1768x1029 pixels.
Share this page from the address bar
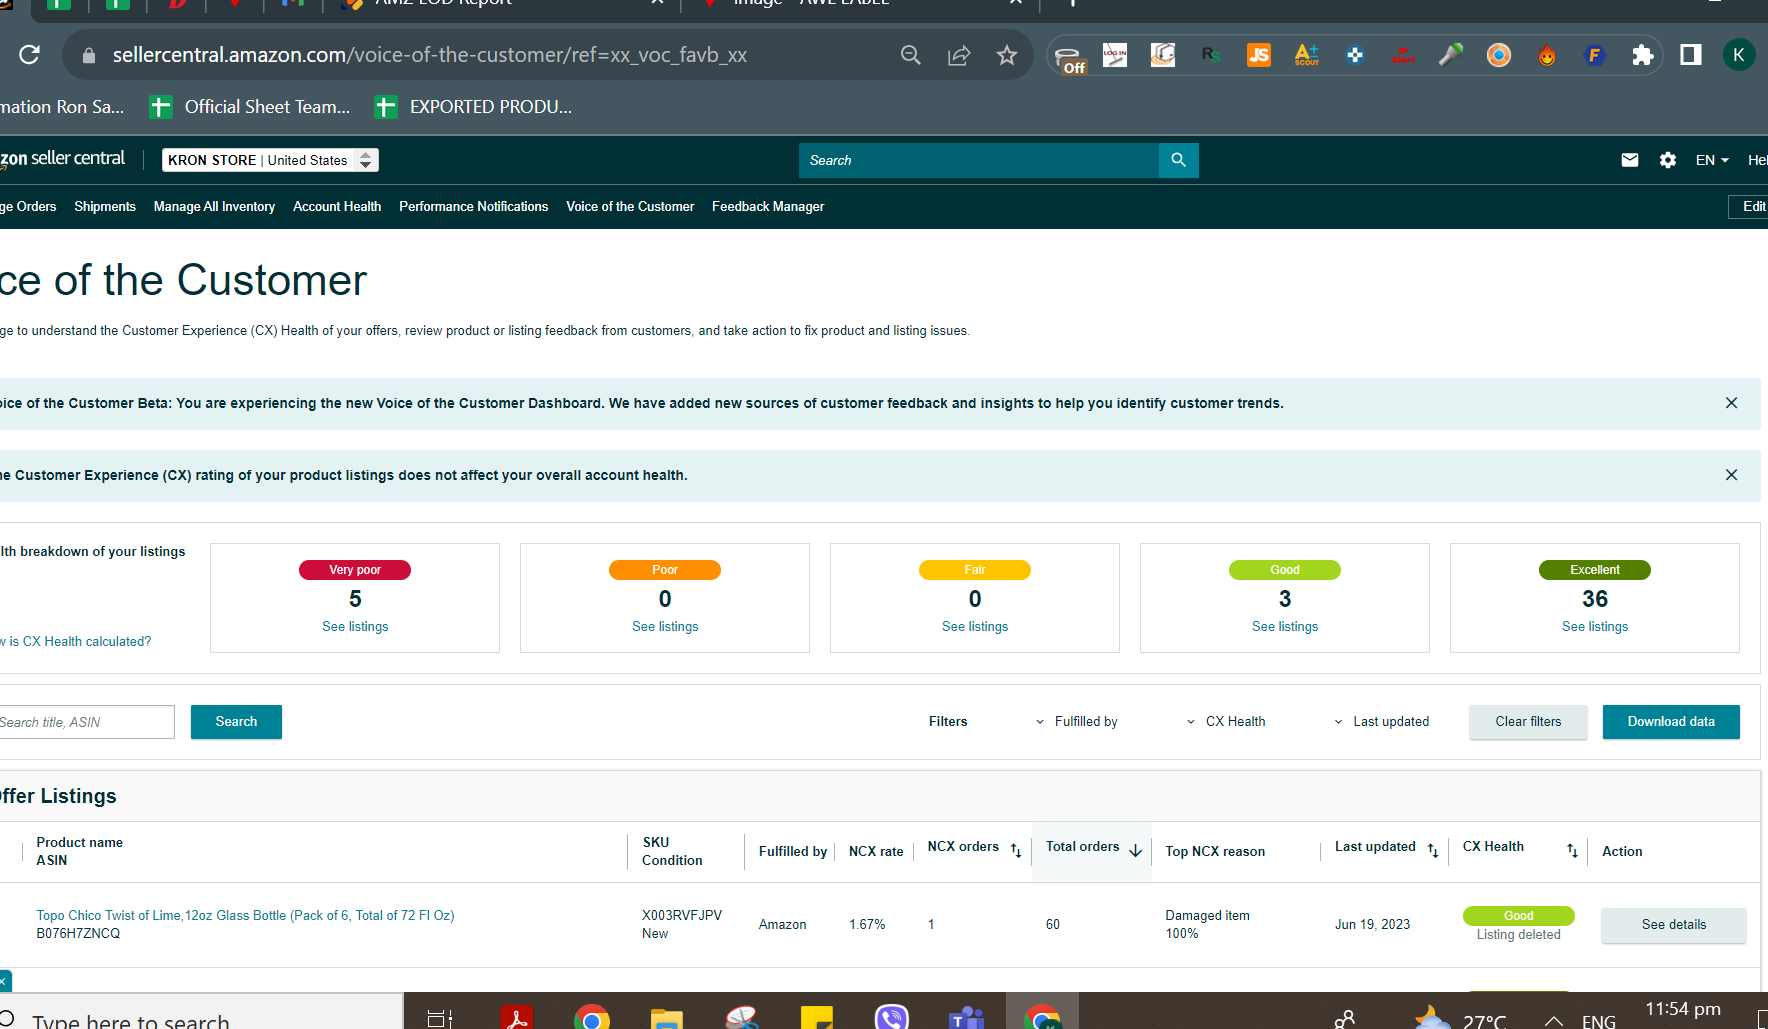tap(959, 55)
